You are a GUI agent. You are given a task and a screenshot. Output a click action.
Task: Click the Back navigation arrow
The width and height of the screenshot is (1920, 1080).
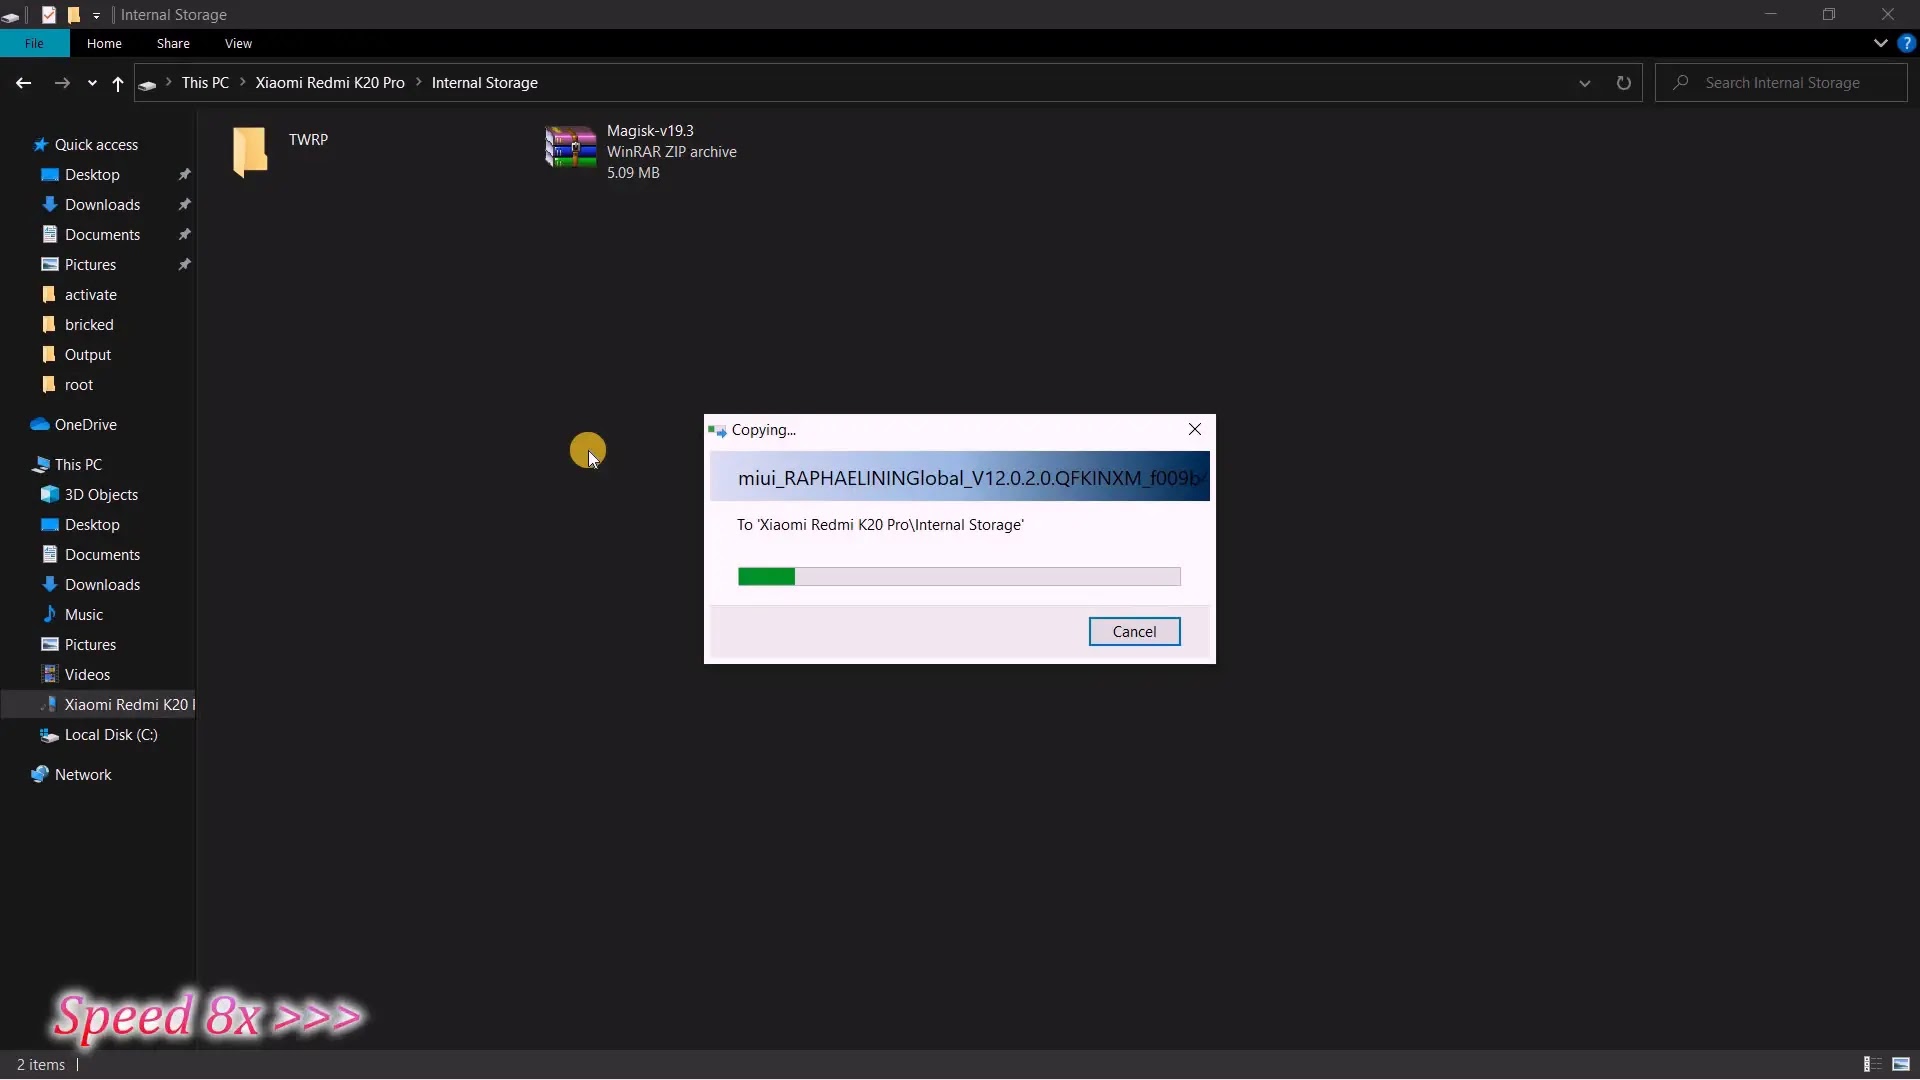click(23, 83)
